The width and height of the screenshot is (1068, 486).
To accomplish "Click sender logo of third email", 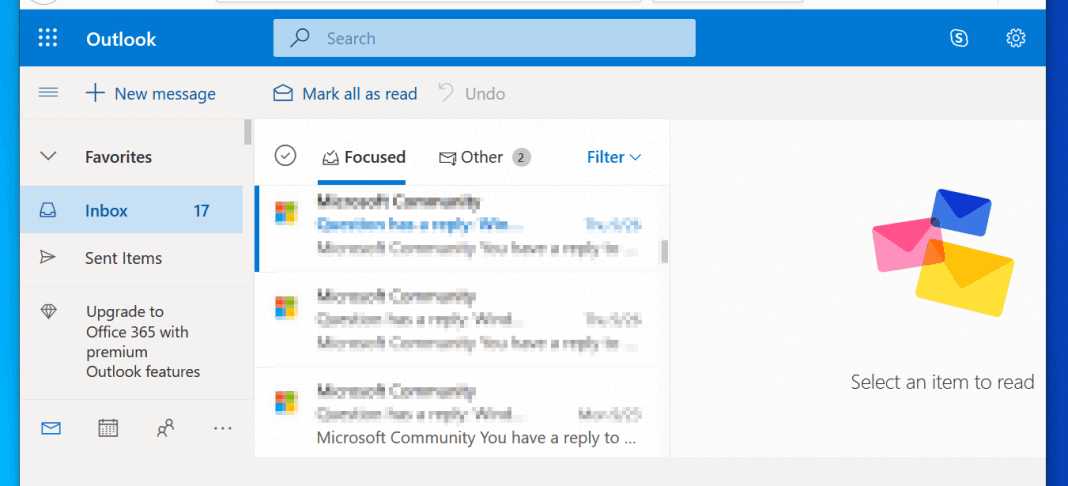I will (x=286, y=402).
